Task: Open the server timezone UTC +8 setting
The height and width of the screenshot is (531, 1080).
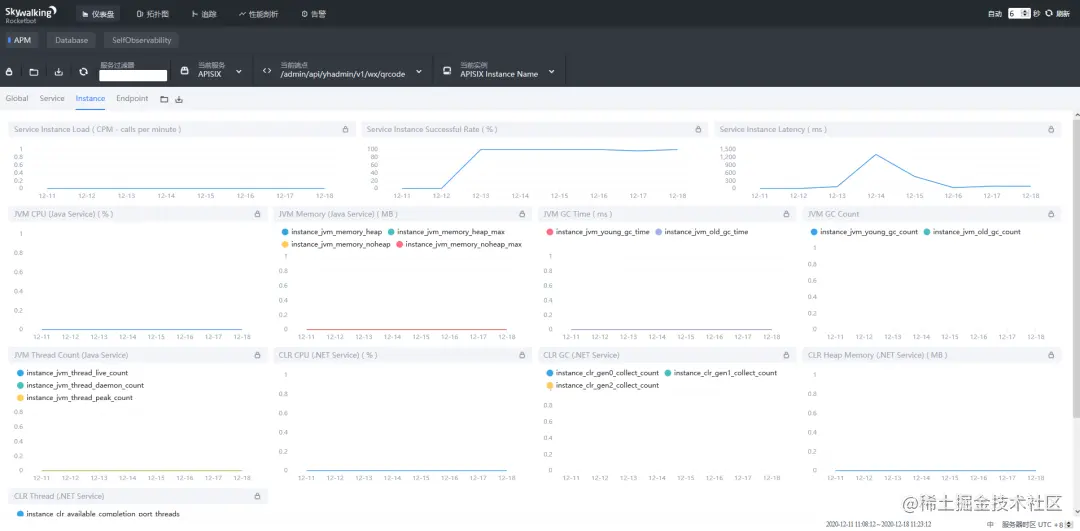Action: (1035, 524)
